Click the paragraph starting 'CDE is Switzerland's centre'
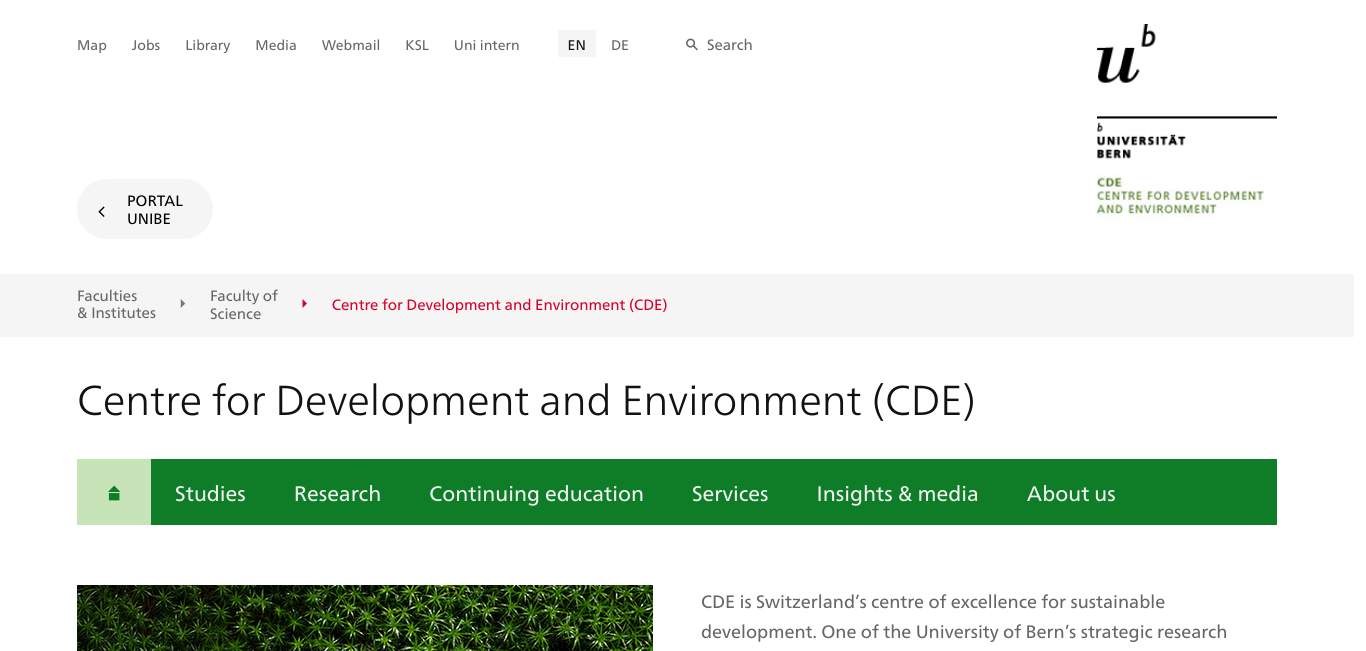 964,617
